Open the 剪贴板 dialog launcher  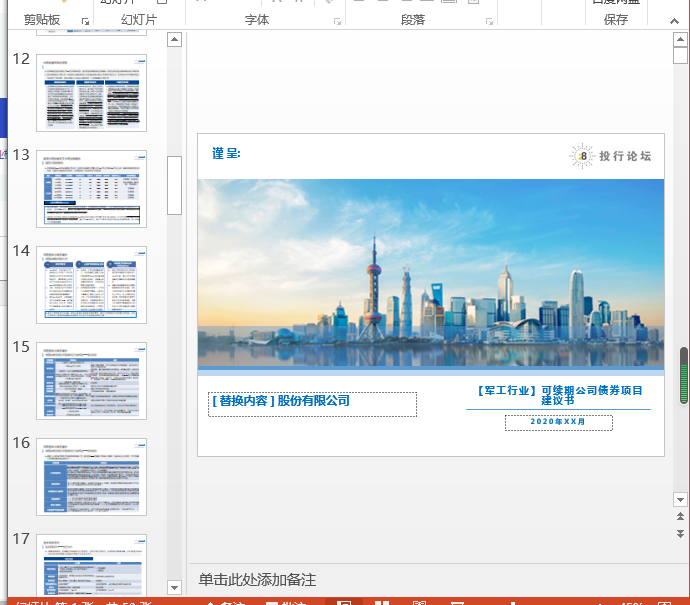coord(85,21)
